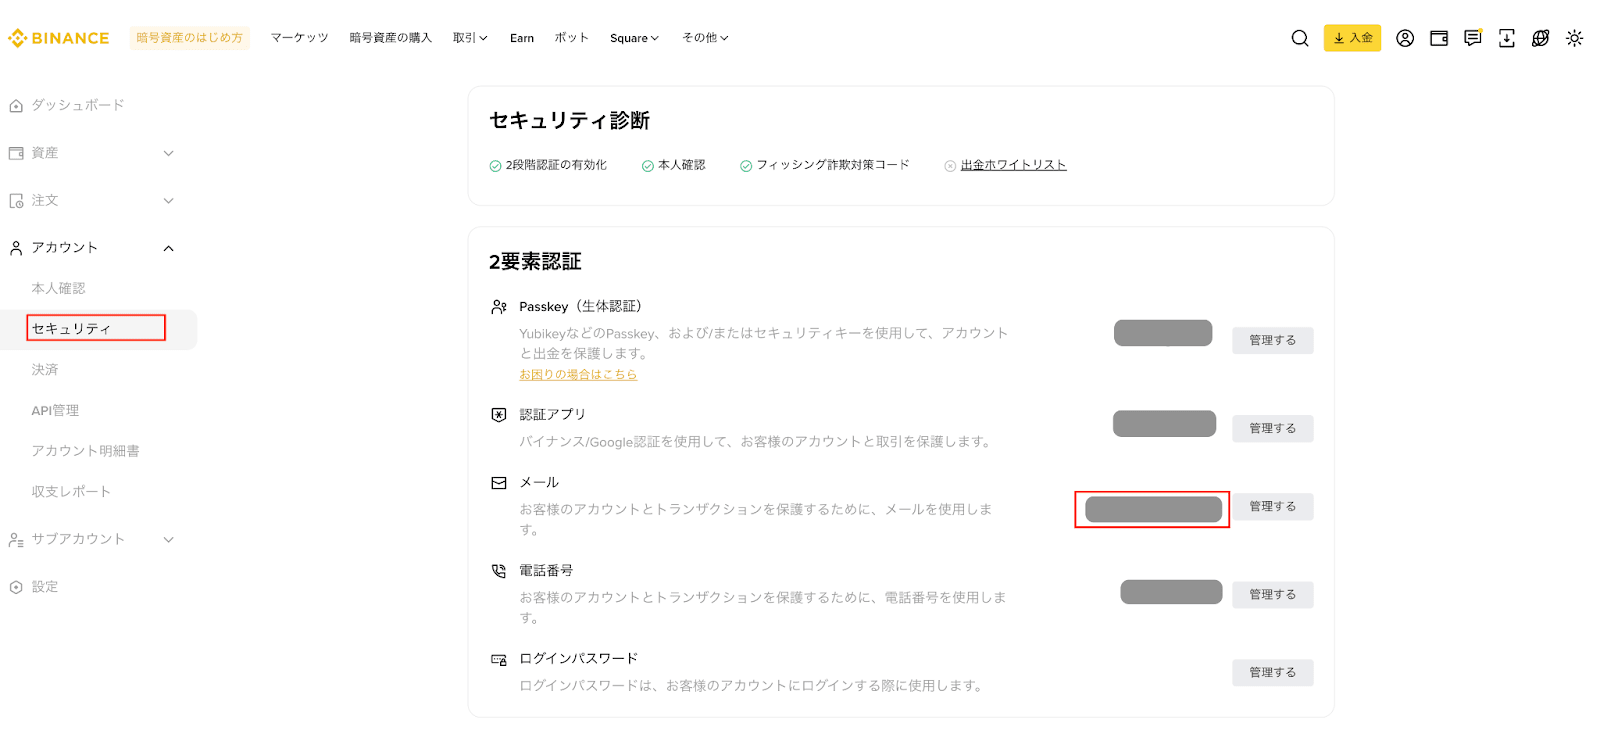Click the ダッシュボード sidebar label
1600x734 pixels.
point(78,105)
